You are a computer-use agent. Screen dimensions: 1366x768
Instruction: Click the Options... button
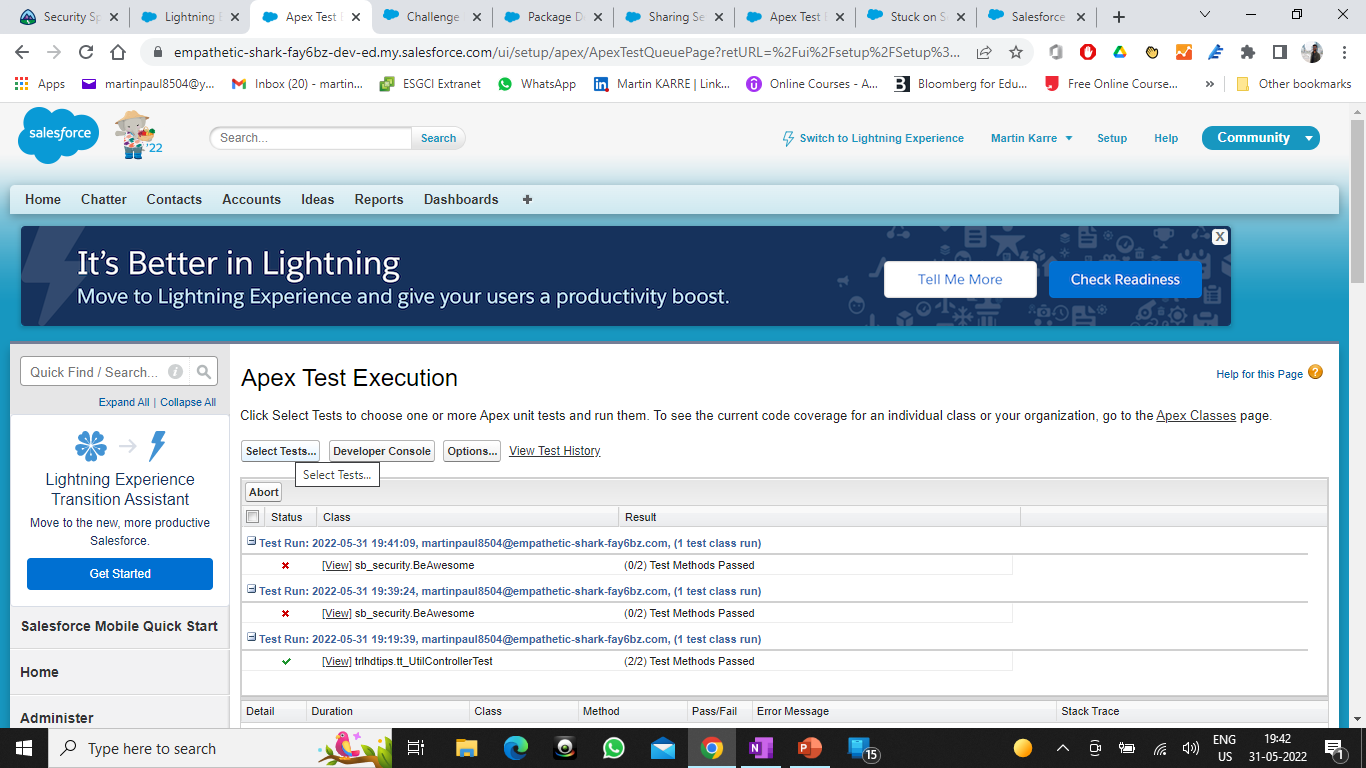click(472, 451)
